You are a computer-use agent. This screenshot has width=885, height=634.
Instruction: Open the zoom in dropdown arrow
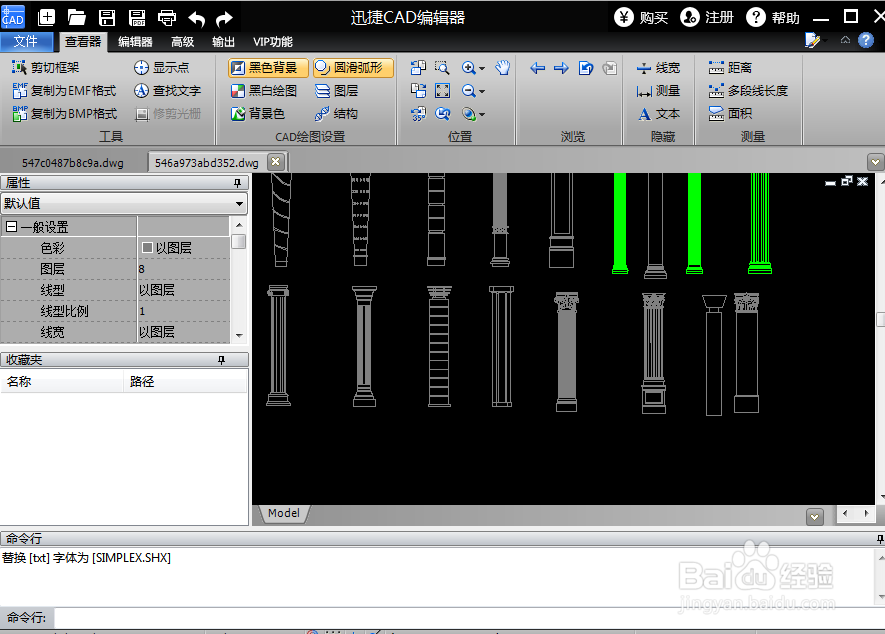pyautogui.click(x=482, y=68)
